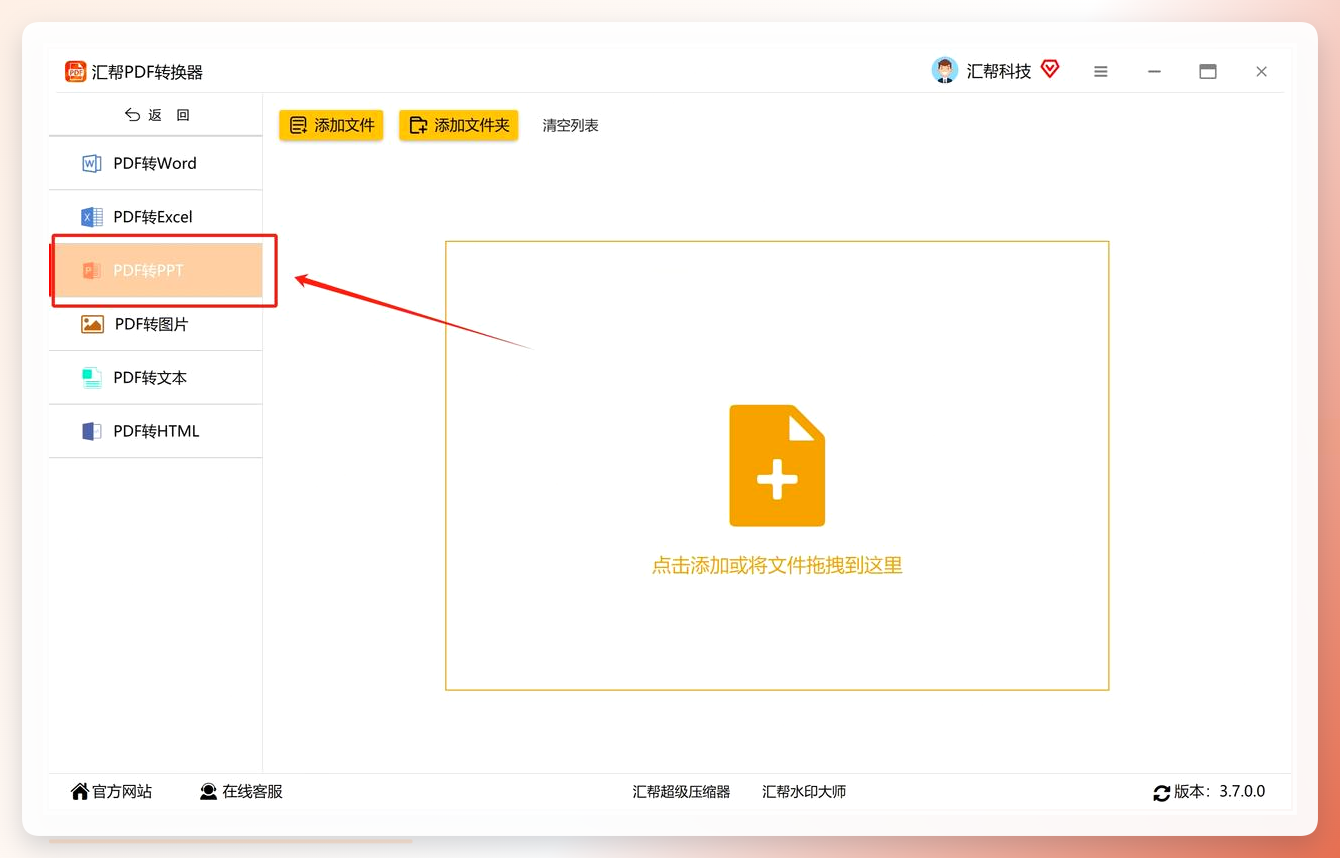Click the text file icon beside PDF转文本

pos(92,378)
